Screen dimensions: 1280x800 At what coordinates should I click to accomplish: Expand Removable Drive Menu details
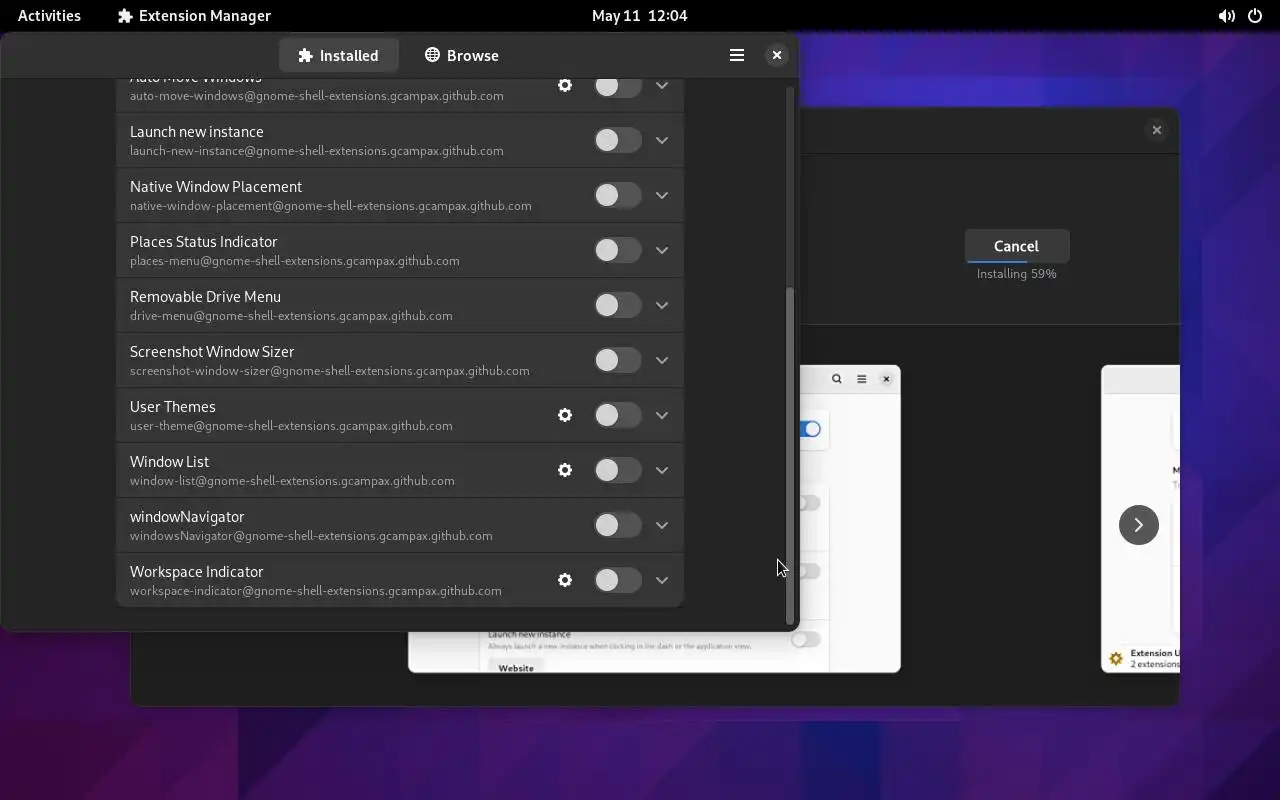click(x=662, y=306)
